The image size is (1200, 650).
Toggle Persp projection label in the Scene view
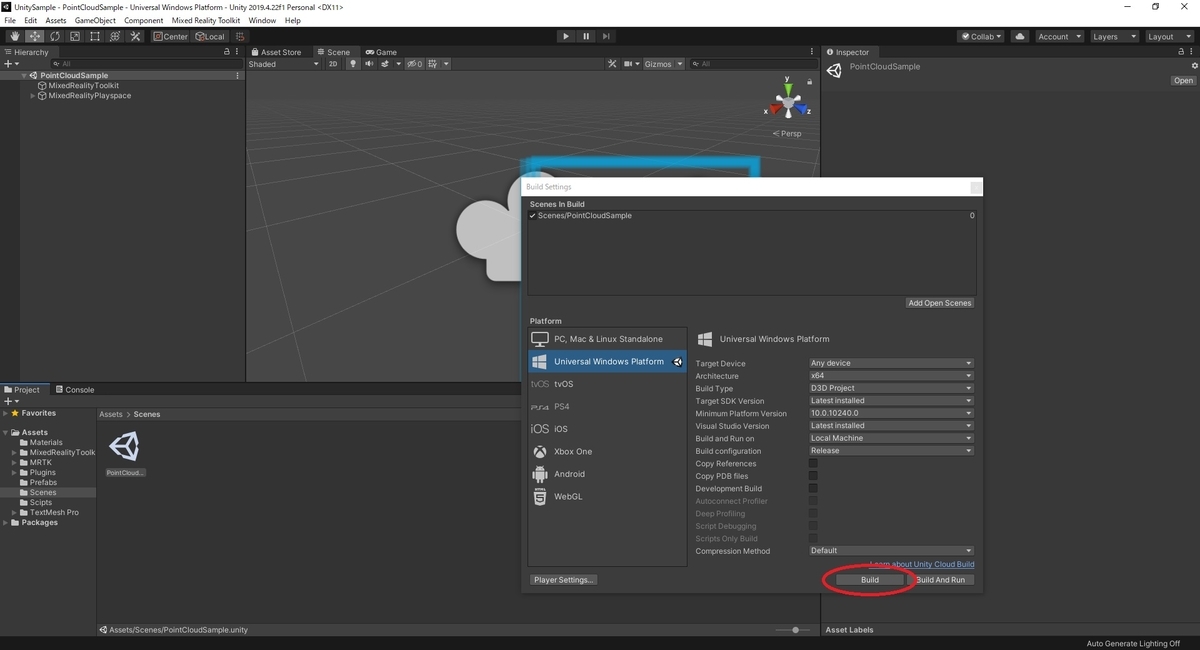788,133
